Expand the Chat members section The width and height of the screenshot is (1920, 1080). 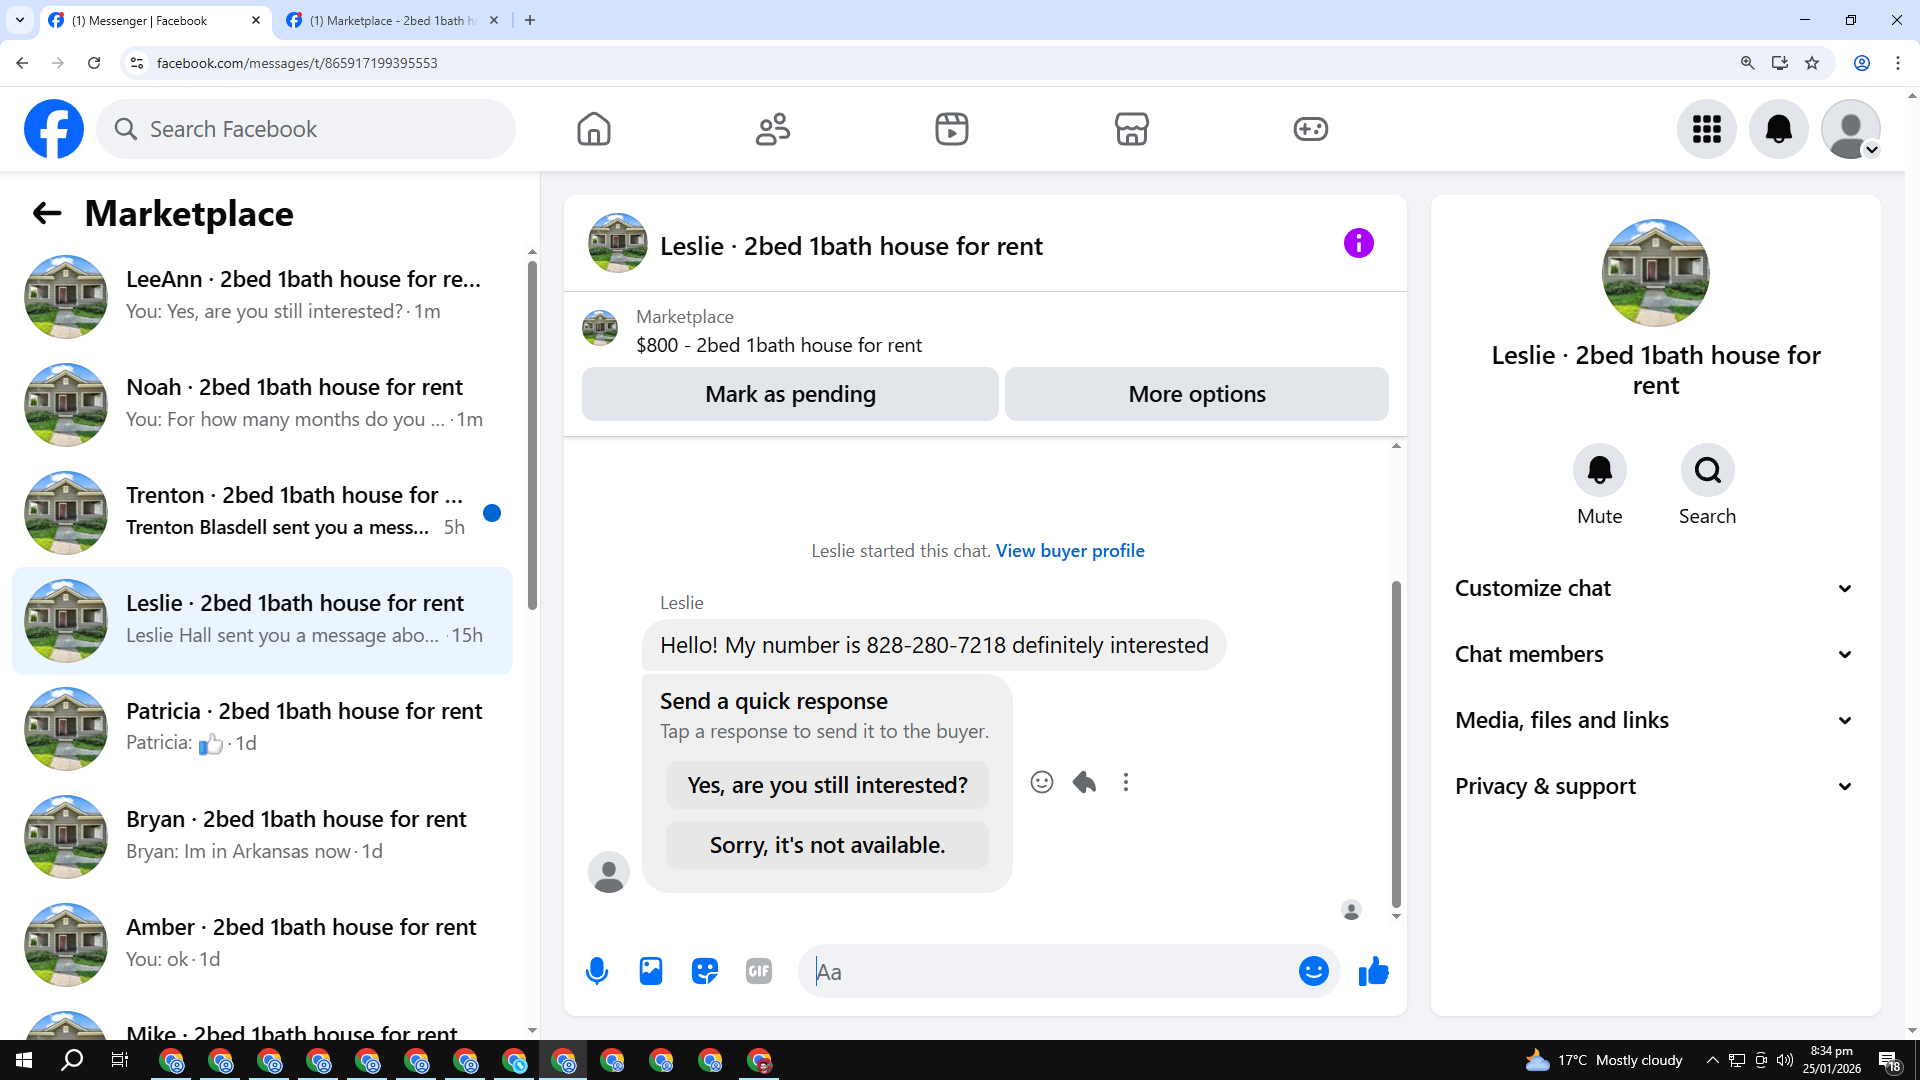[1656, 654]
